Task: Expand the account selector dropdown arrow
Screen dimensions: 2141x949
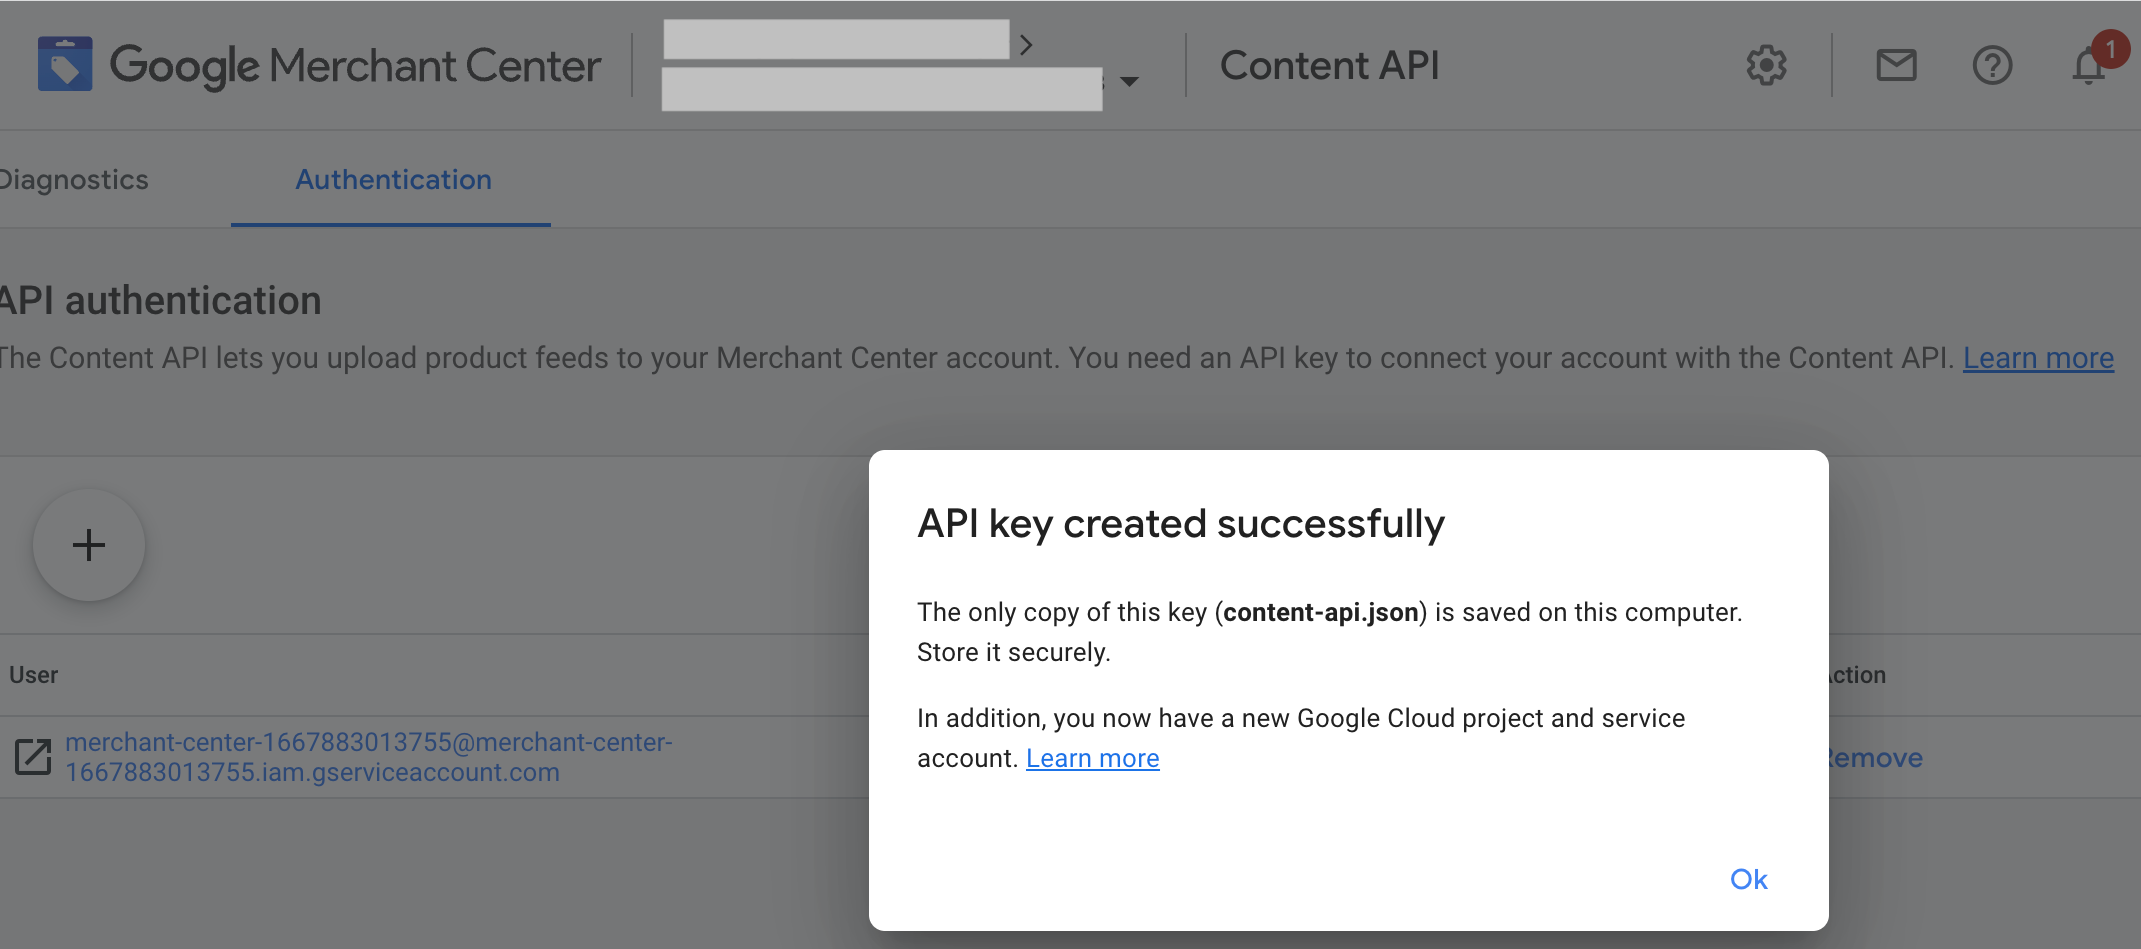Action: click(1129, 82)
